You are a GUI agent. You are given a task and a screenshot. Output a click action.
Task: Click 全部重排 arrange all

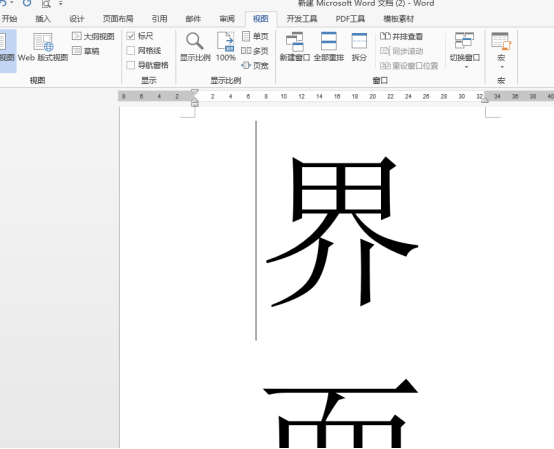(329, 47)
